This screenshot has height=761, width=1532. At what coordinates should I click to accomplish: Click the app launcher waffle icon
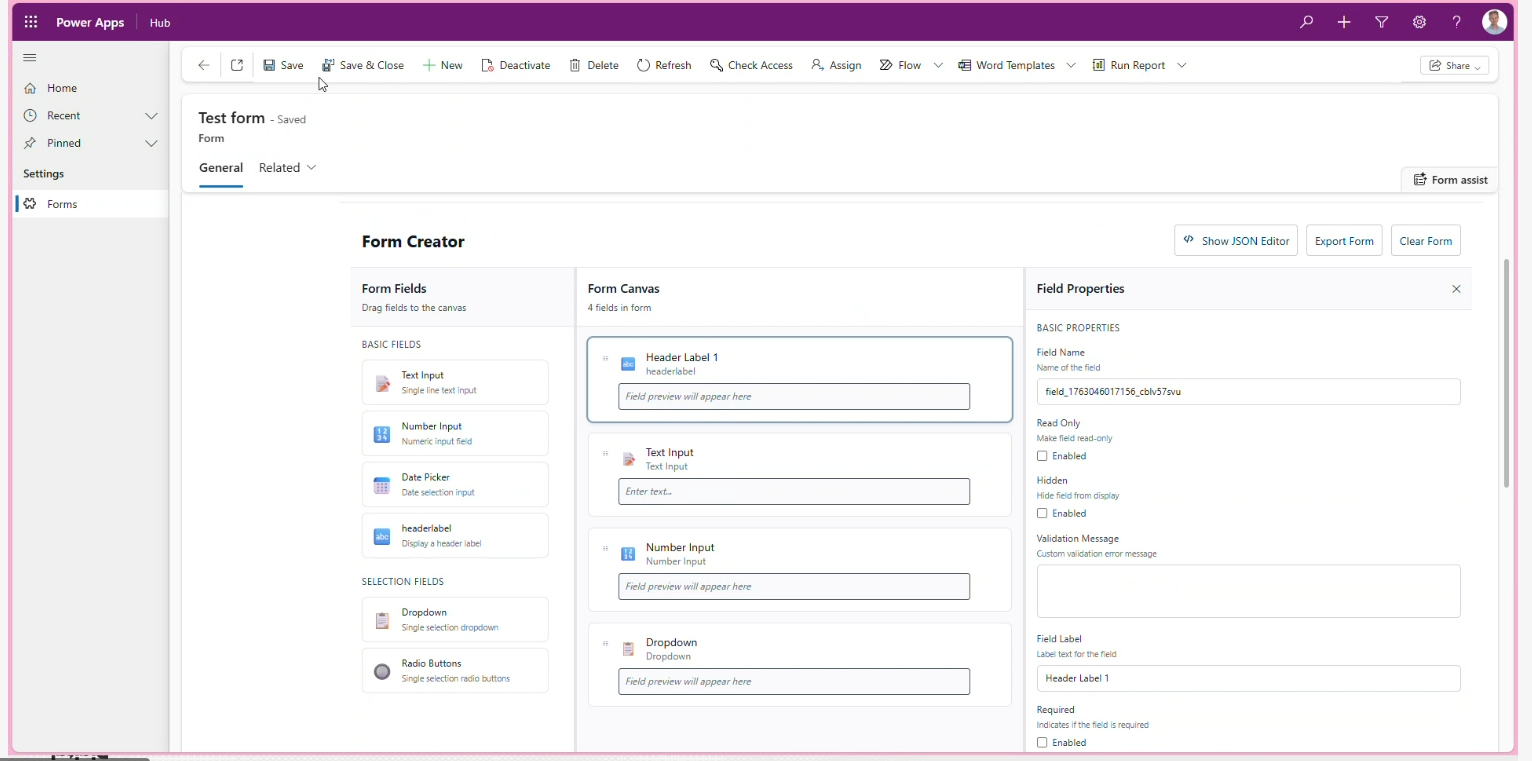[x=31, y=22]
